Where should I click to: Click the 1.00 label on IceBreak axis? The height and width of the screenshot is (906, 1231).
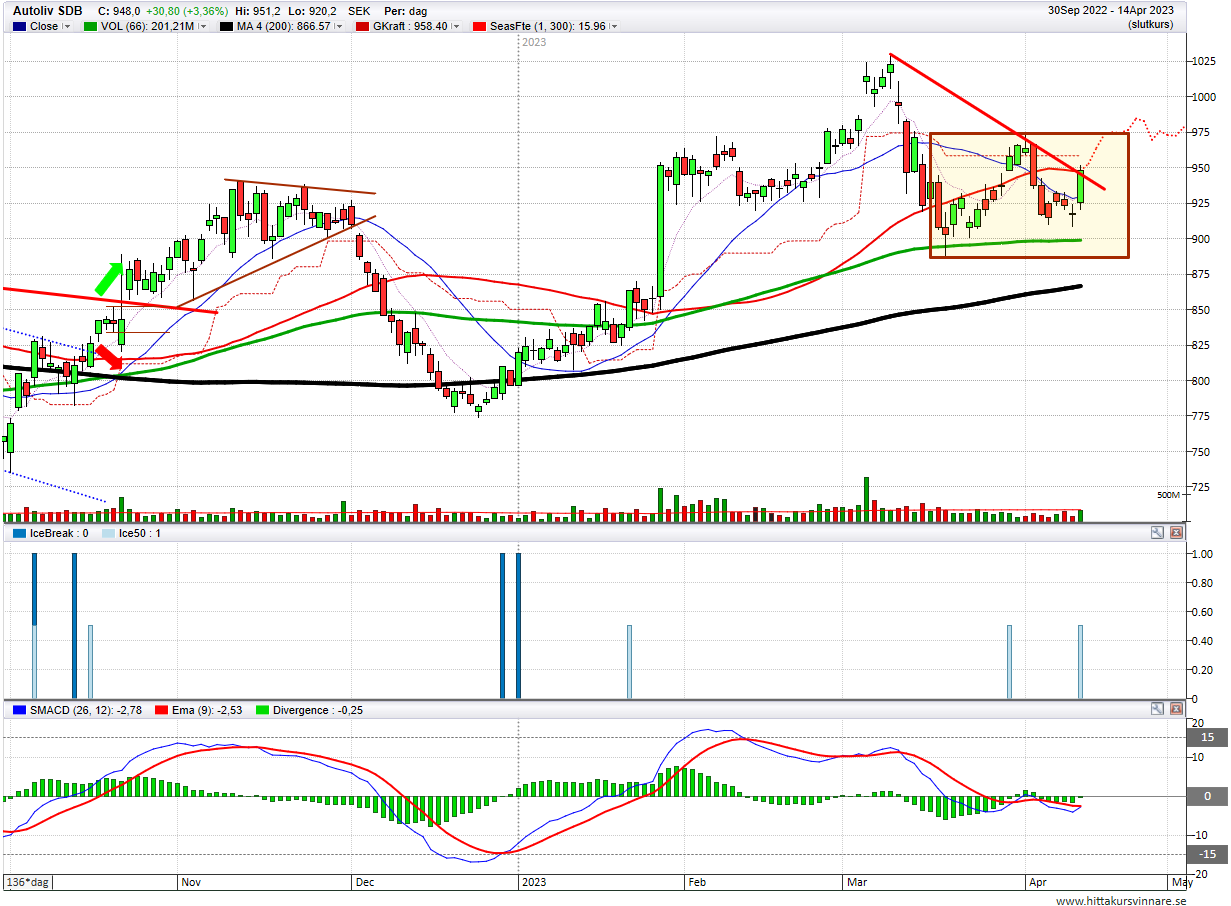coord(1201,554)
